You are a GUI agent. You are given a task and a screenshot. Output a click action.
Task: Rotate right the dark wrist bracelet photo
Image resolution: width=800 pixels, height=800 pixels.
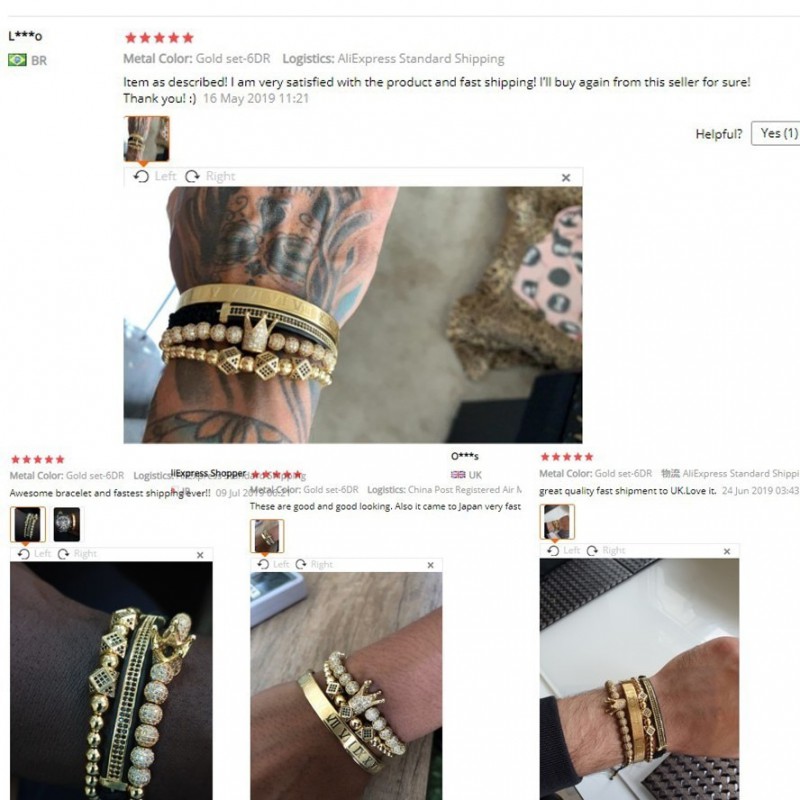coord(77,554)
